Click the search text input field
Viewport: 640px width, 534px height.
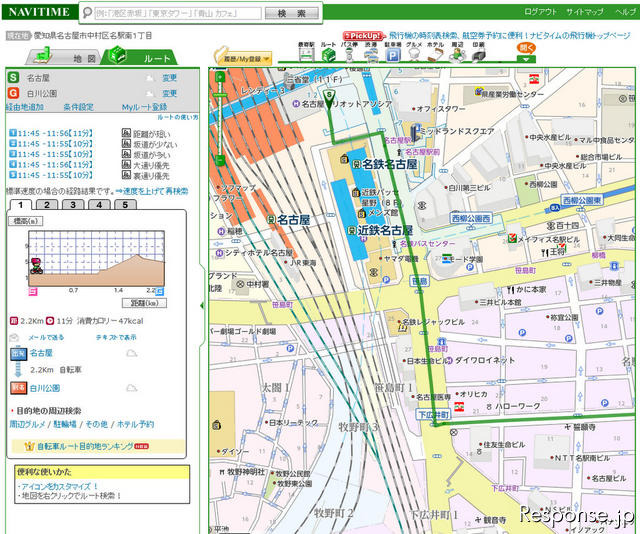[178, 13]
